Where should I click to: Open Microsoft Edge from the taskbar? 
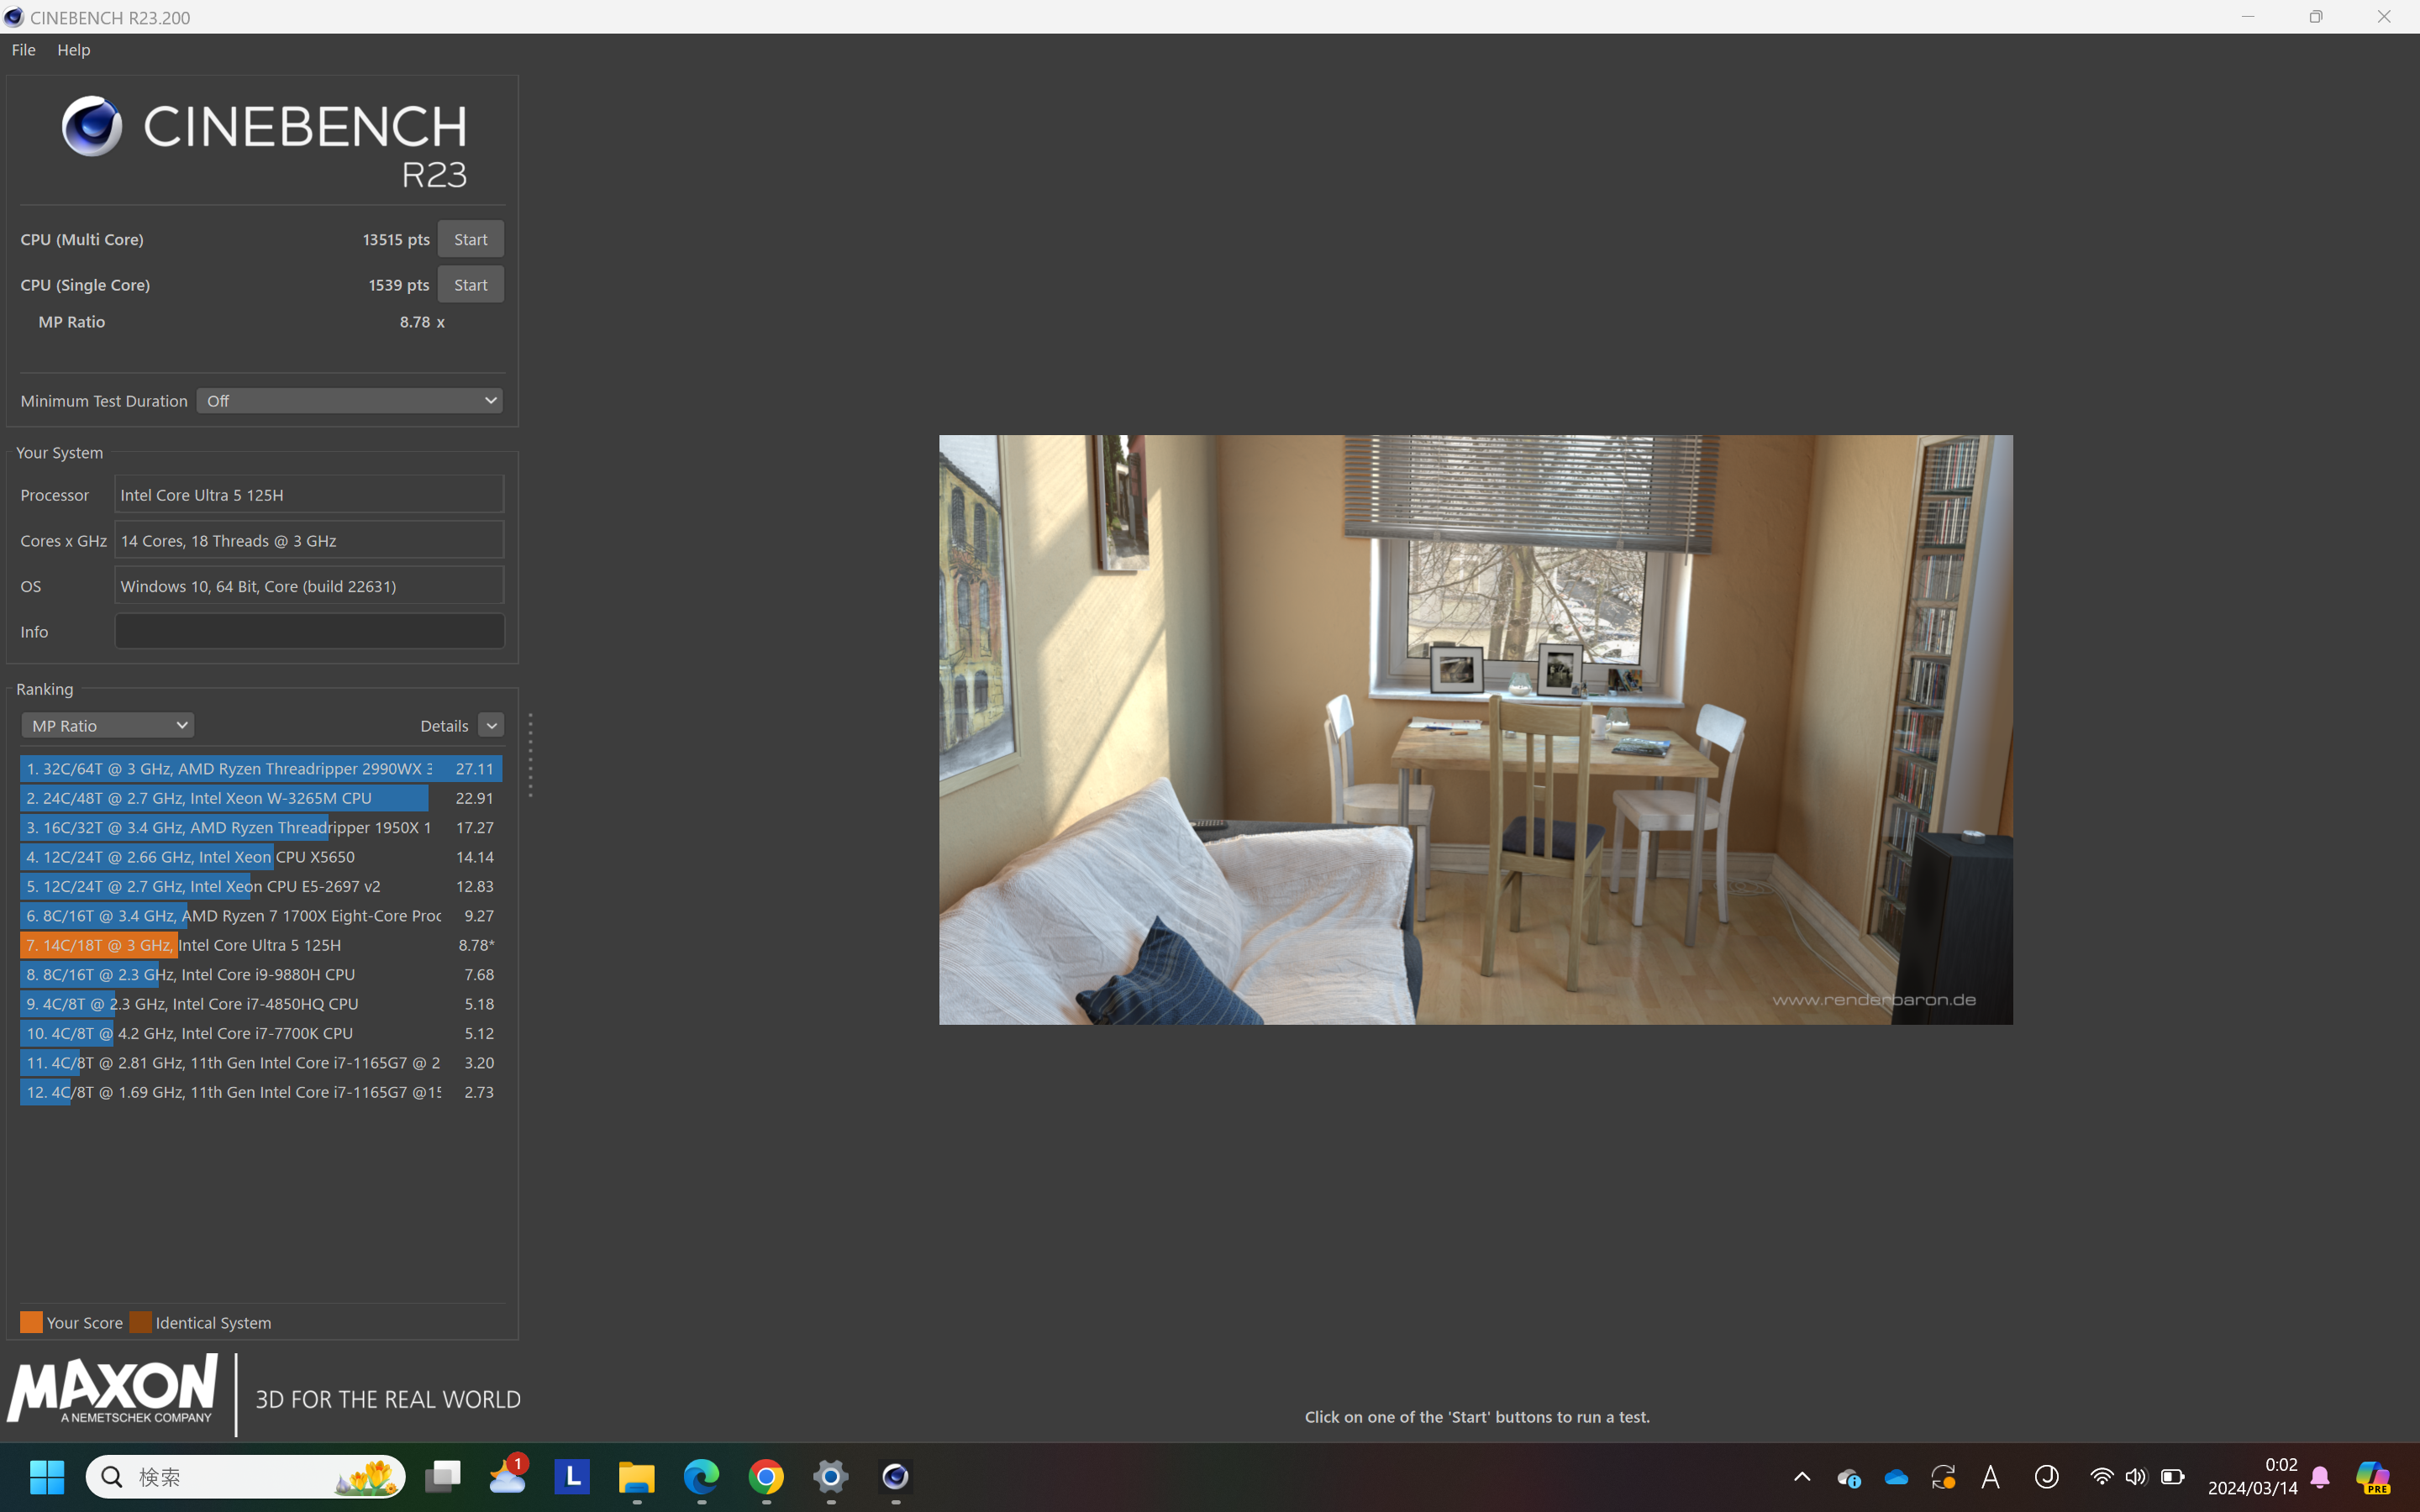click(x=701, y=1476)
